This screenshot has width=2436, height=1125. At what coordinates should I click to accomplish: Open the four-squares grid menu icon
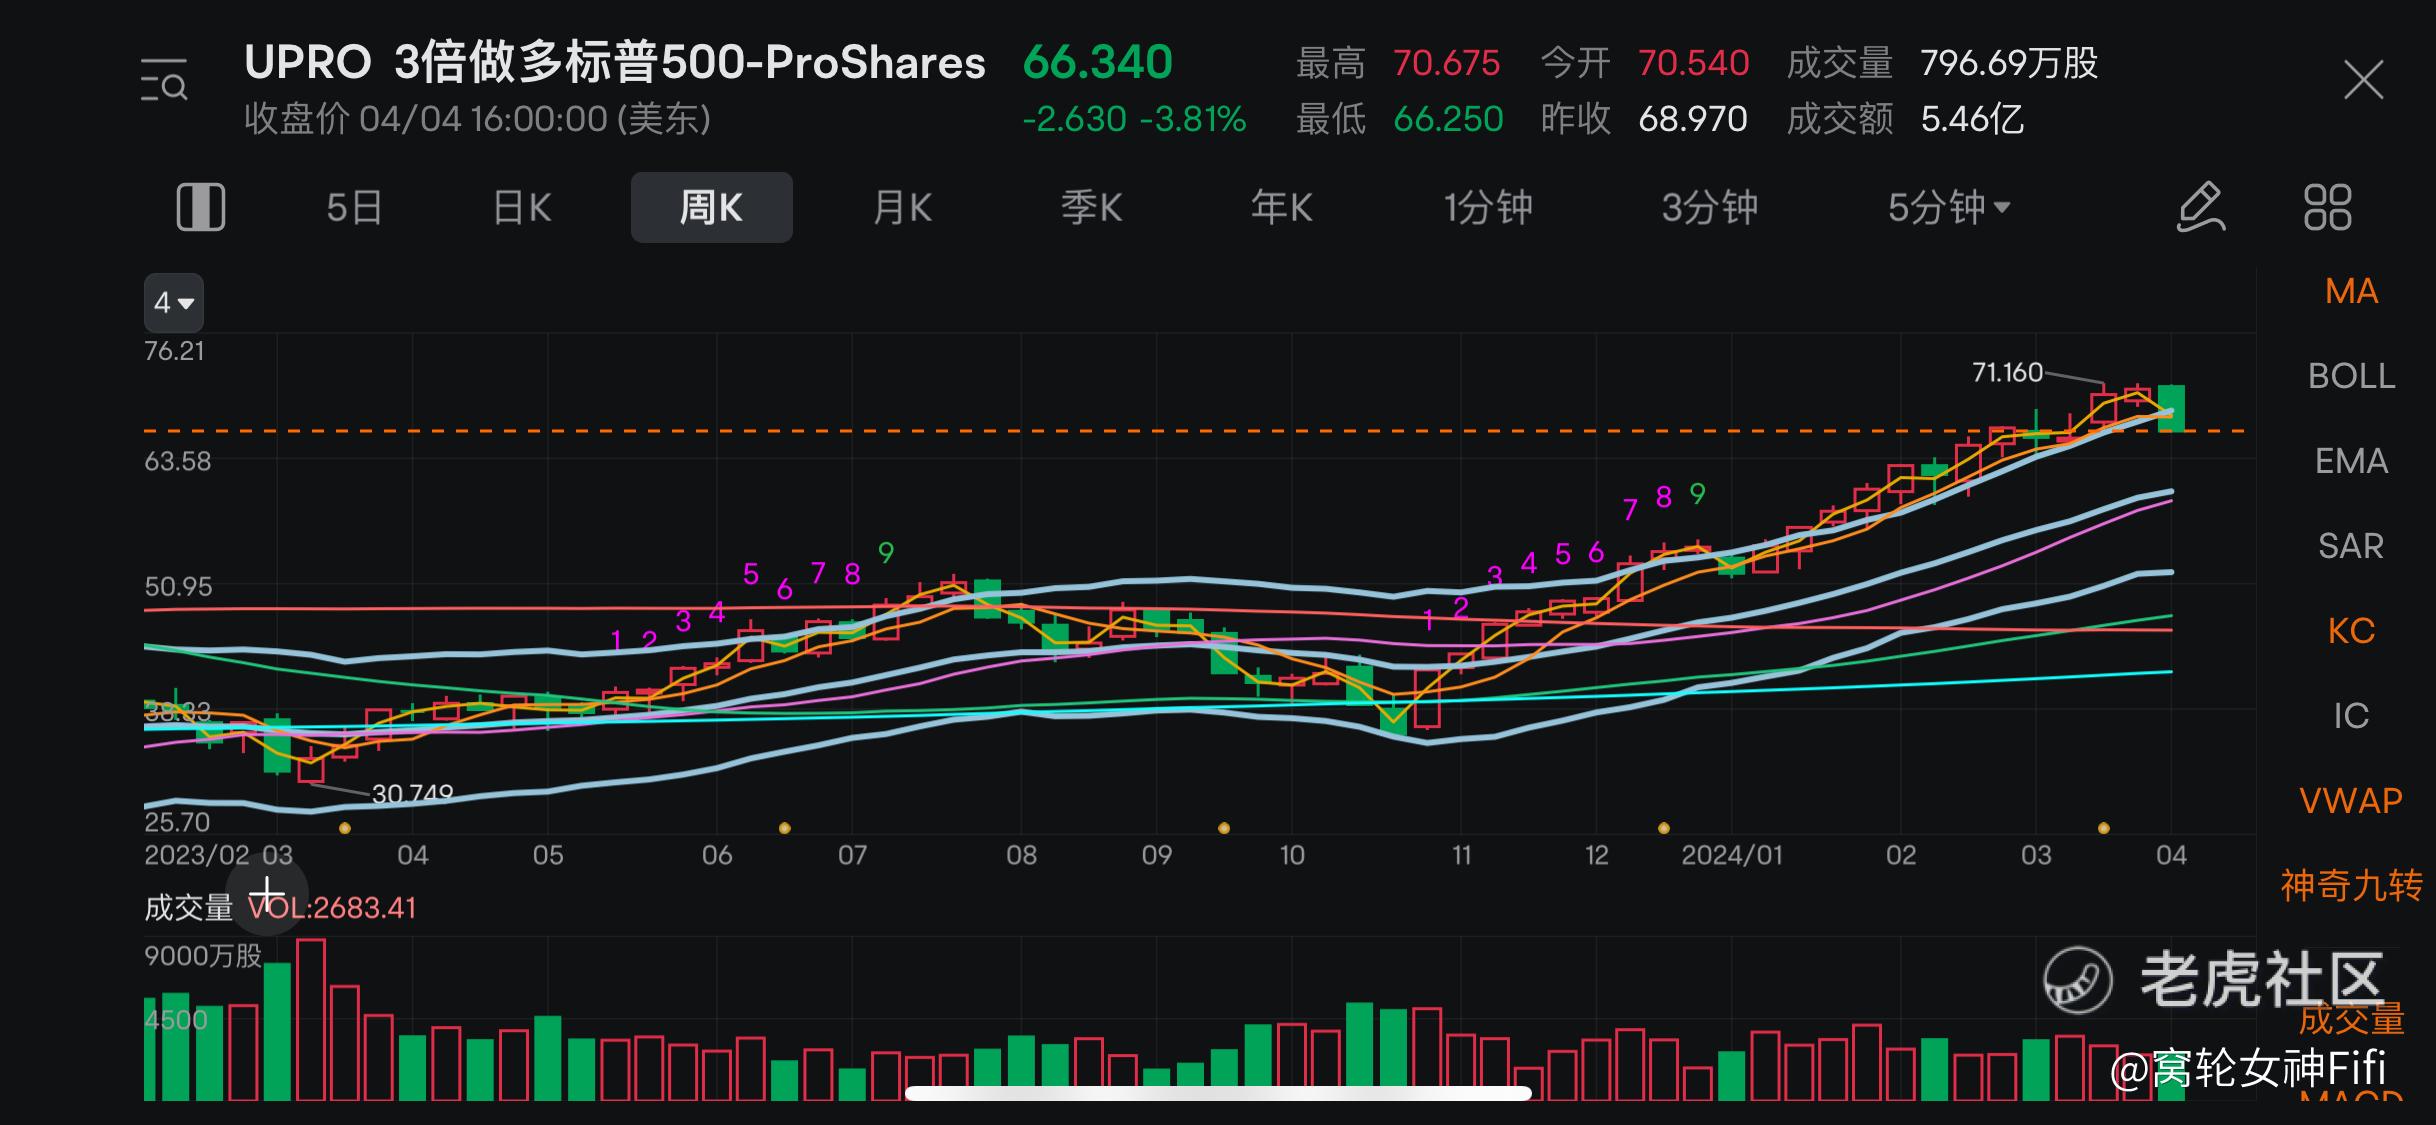coord(2327,208)
